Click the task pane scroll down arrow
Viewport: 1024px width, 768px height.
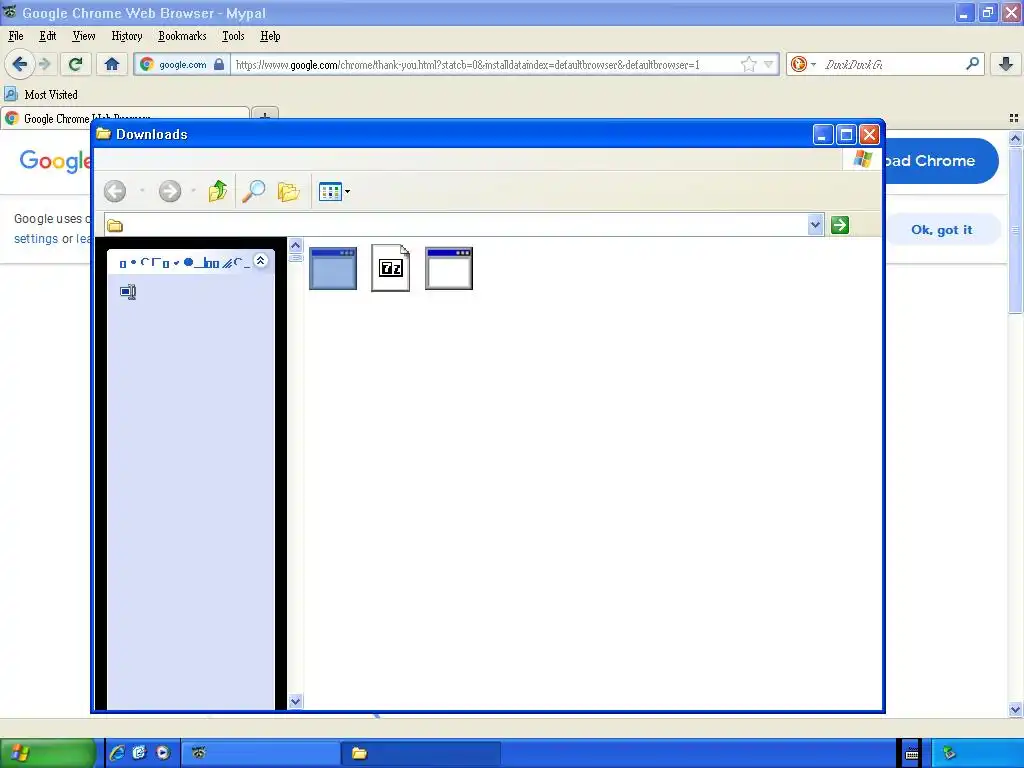295,701
